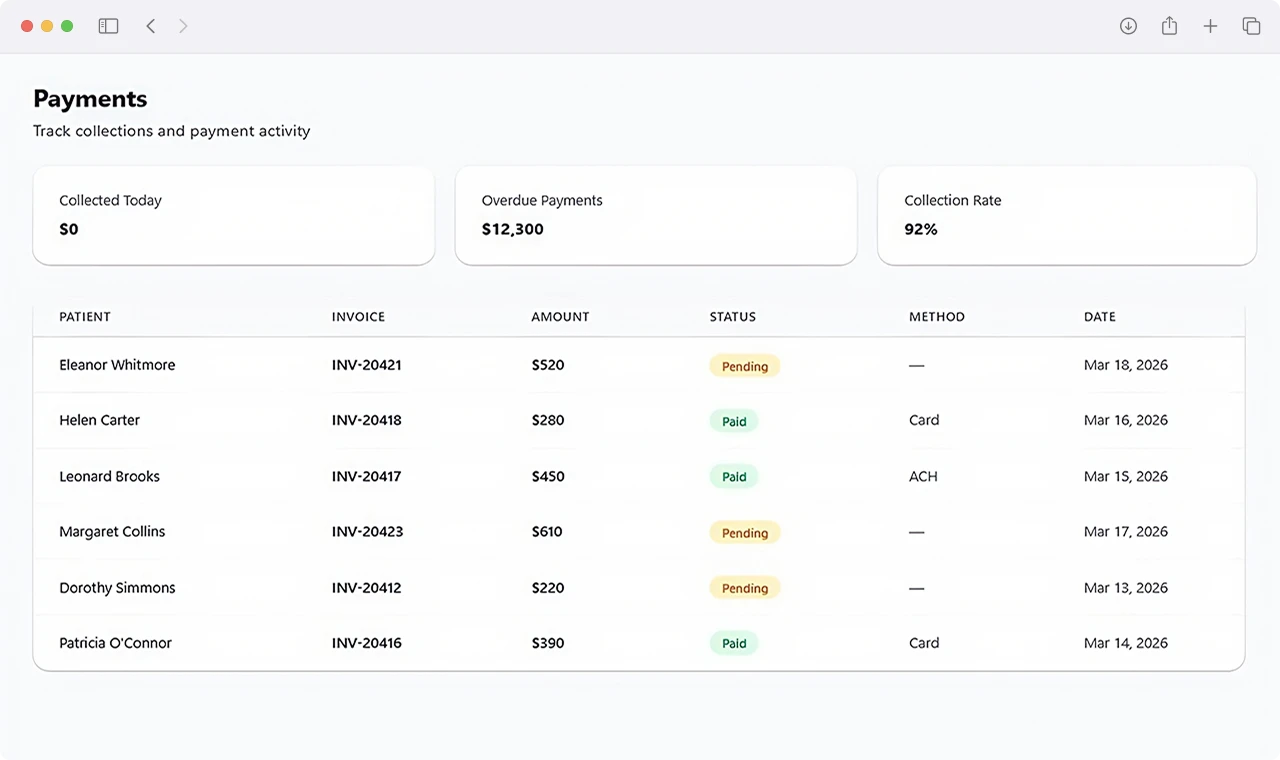The image size is (1280, 760).
Task: Show the tab overview icon
Action: (1251, 26)
